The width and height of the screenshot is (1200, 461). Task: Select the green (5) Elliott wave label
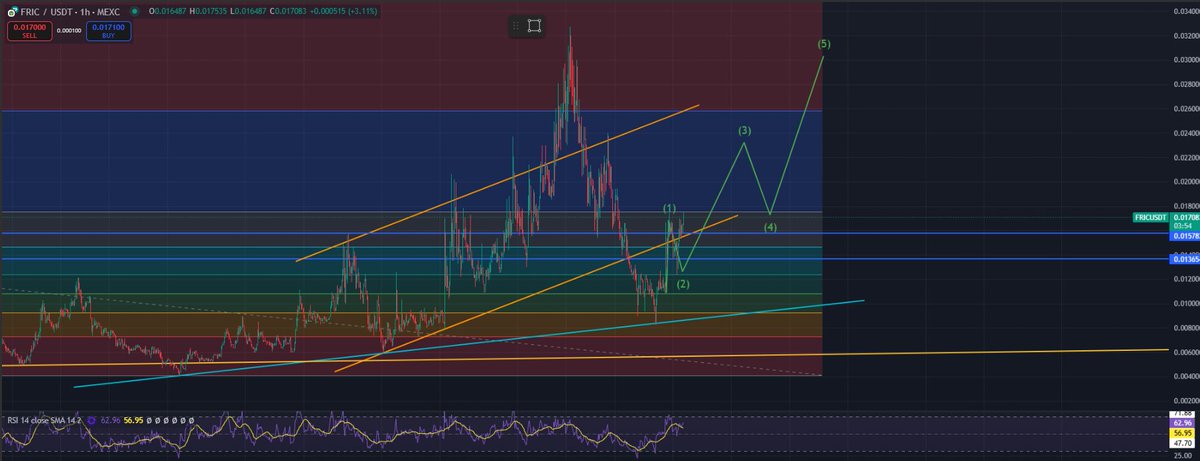click(823, 44)
